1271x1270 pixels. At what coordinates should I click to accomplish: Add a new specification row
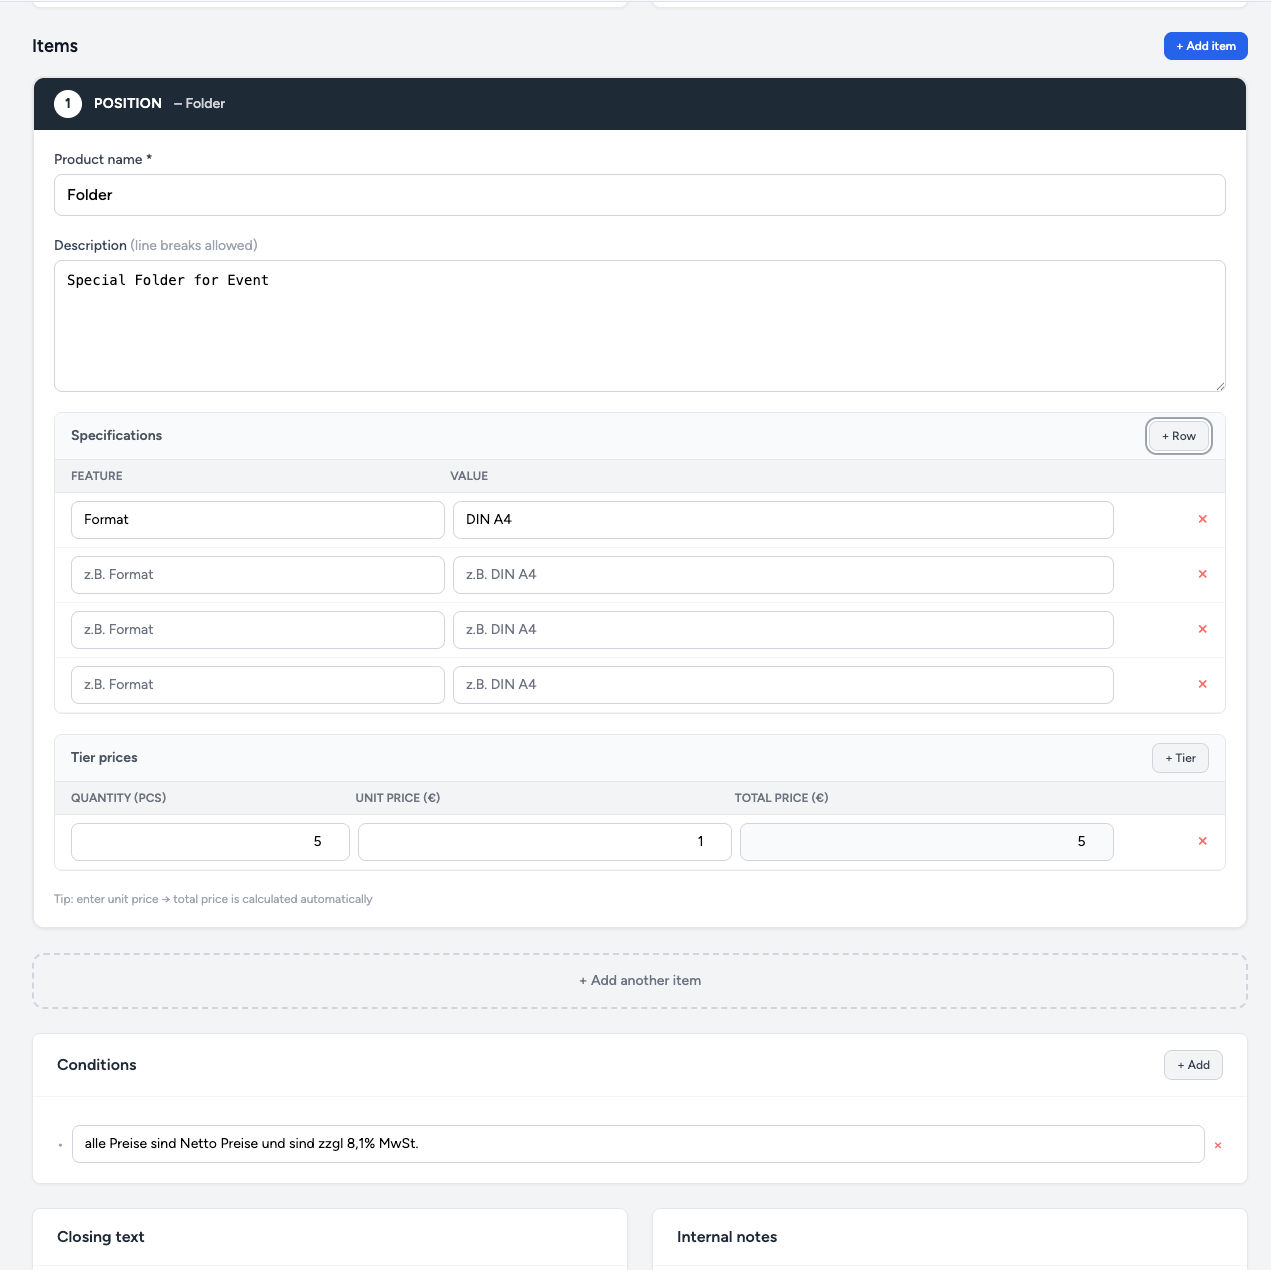tap(1178, 436)
